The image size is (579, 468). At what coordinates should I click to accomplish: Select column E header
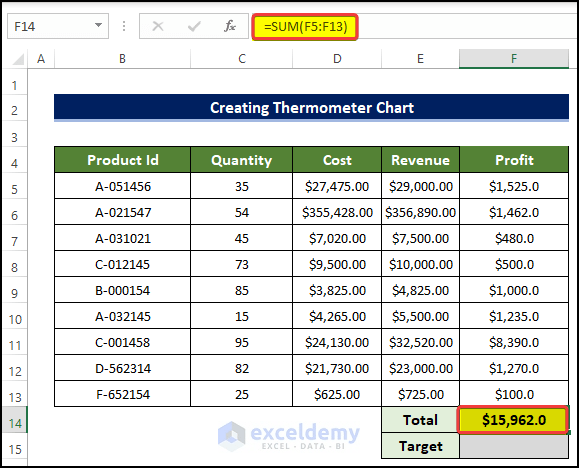pos(420,59)
